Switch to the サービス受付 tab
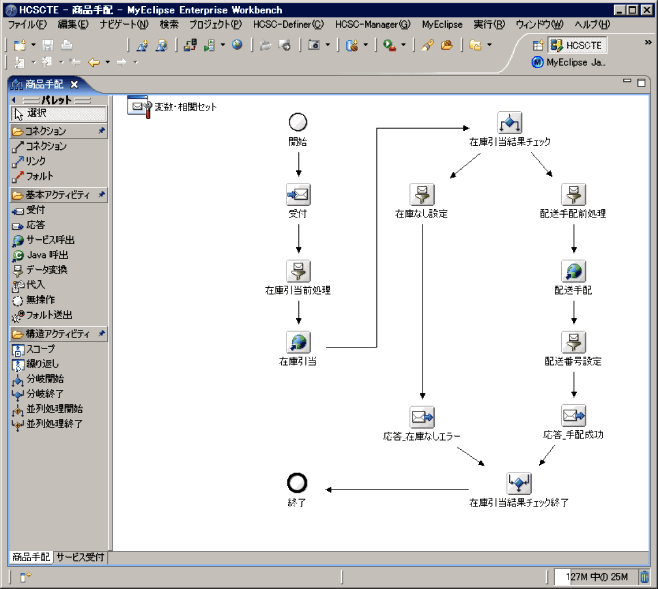The width and height of the screenshot is (658, 589). (x=79, y=557)
